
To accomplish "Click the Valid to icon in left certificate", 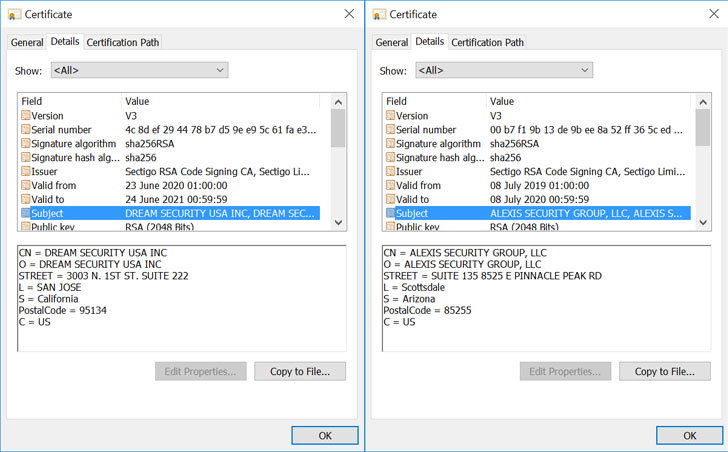I will 26,200.
